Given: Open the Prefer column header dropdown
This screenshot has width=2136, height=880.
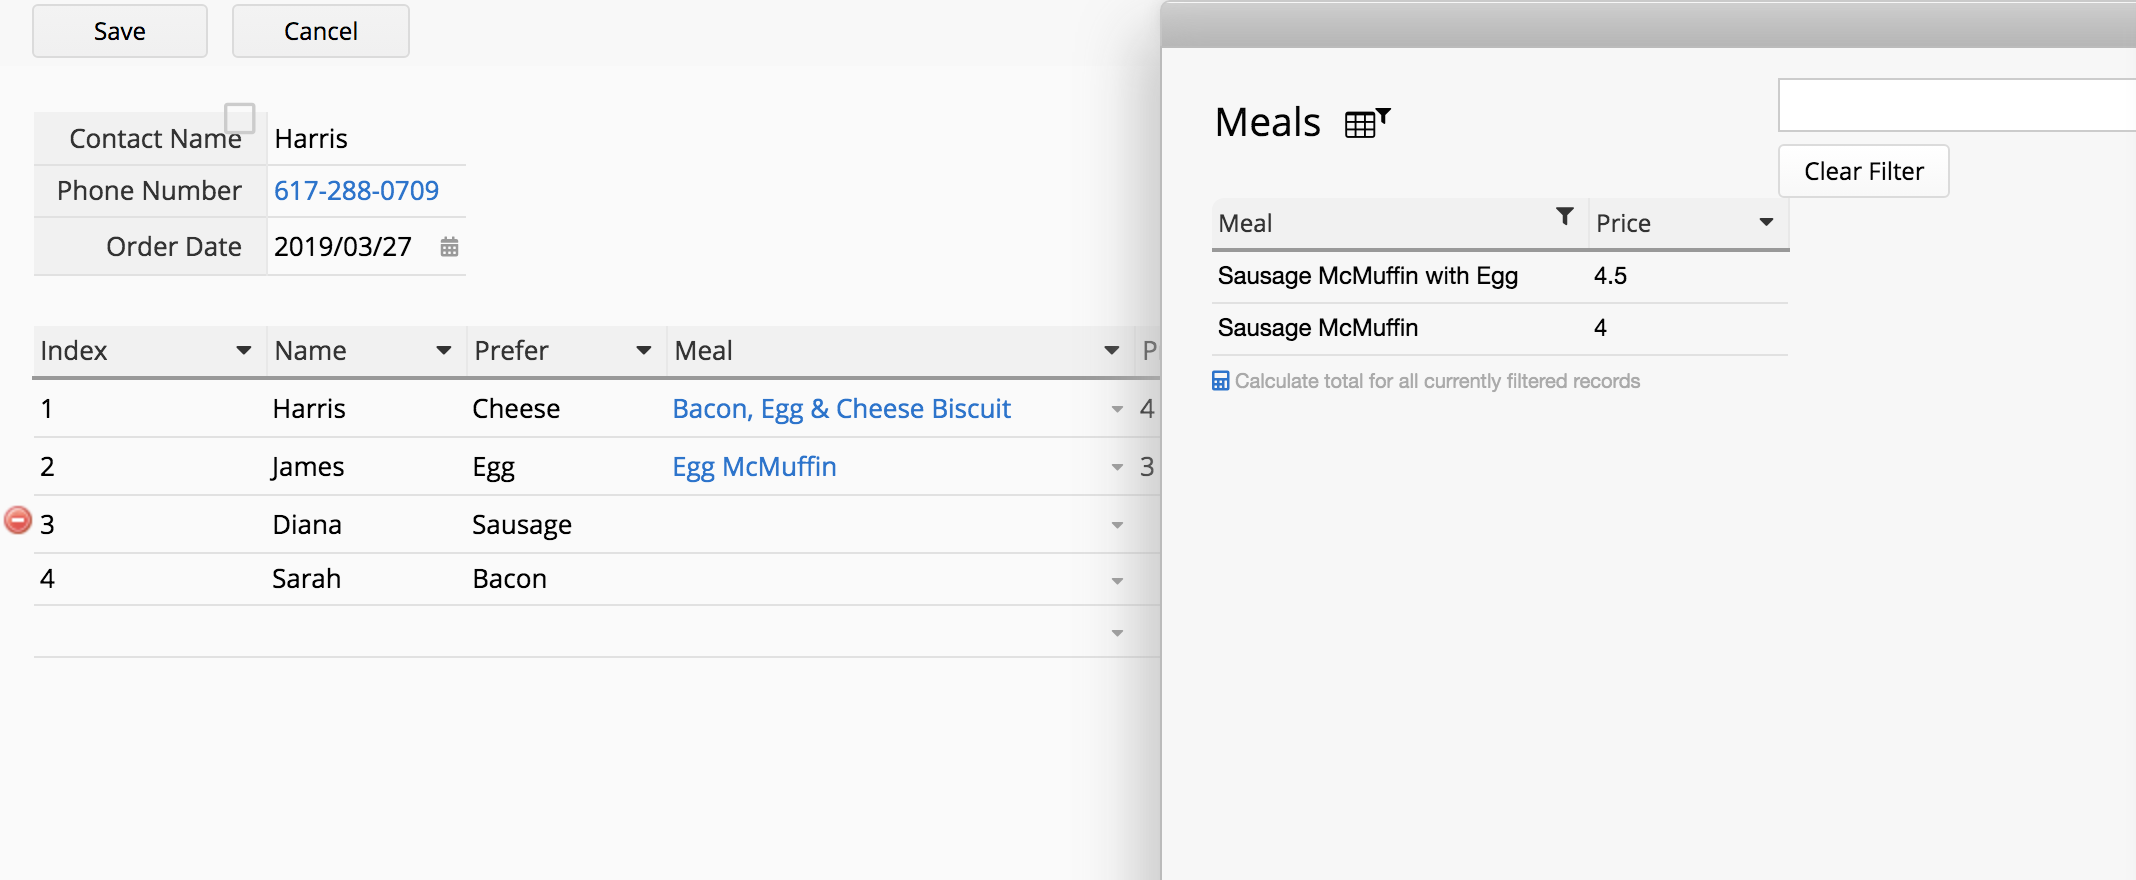Looking at the screenshot, I should 644,351.
